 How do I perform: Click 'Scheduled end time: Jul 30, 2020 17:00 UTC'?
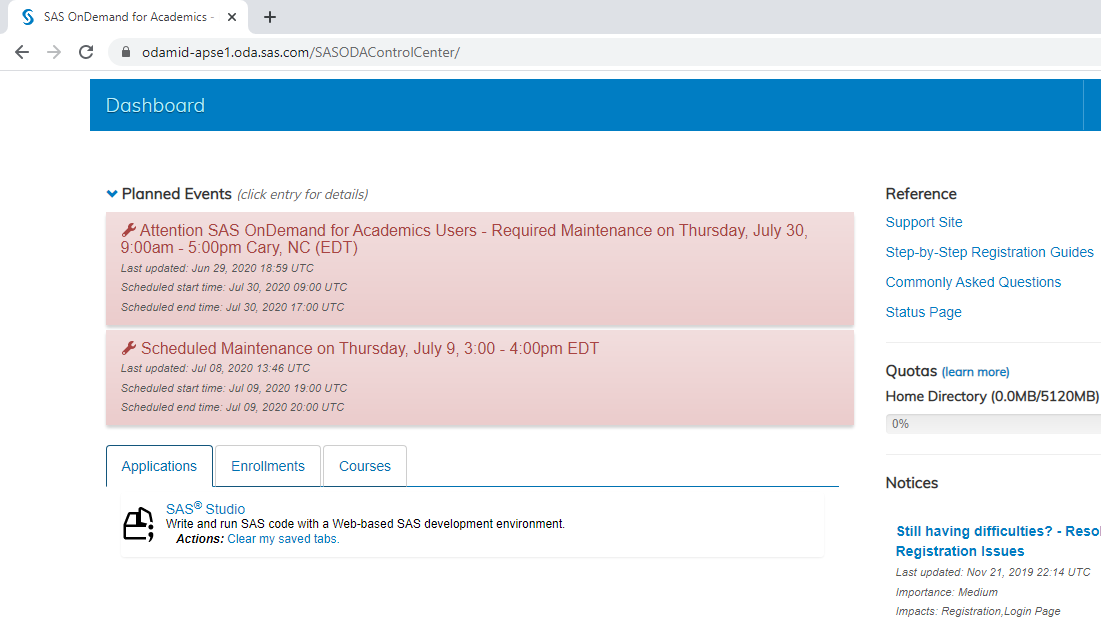click(232, 307)
